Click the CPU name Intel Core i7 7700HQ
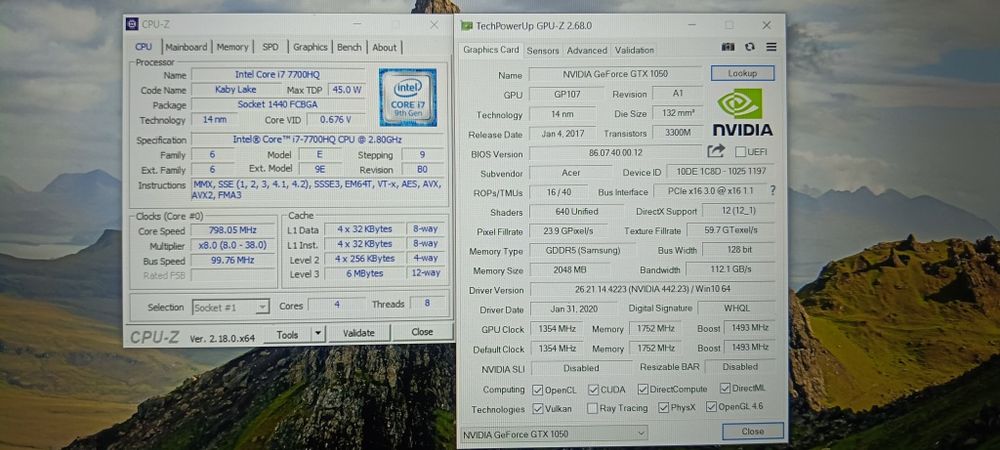This screenshot has width=1000, height=450. point(277,75)
